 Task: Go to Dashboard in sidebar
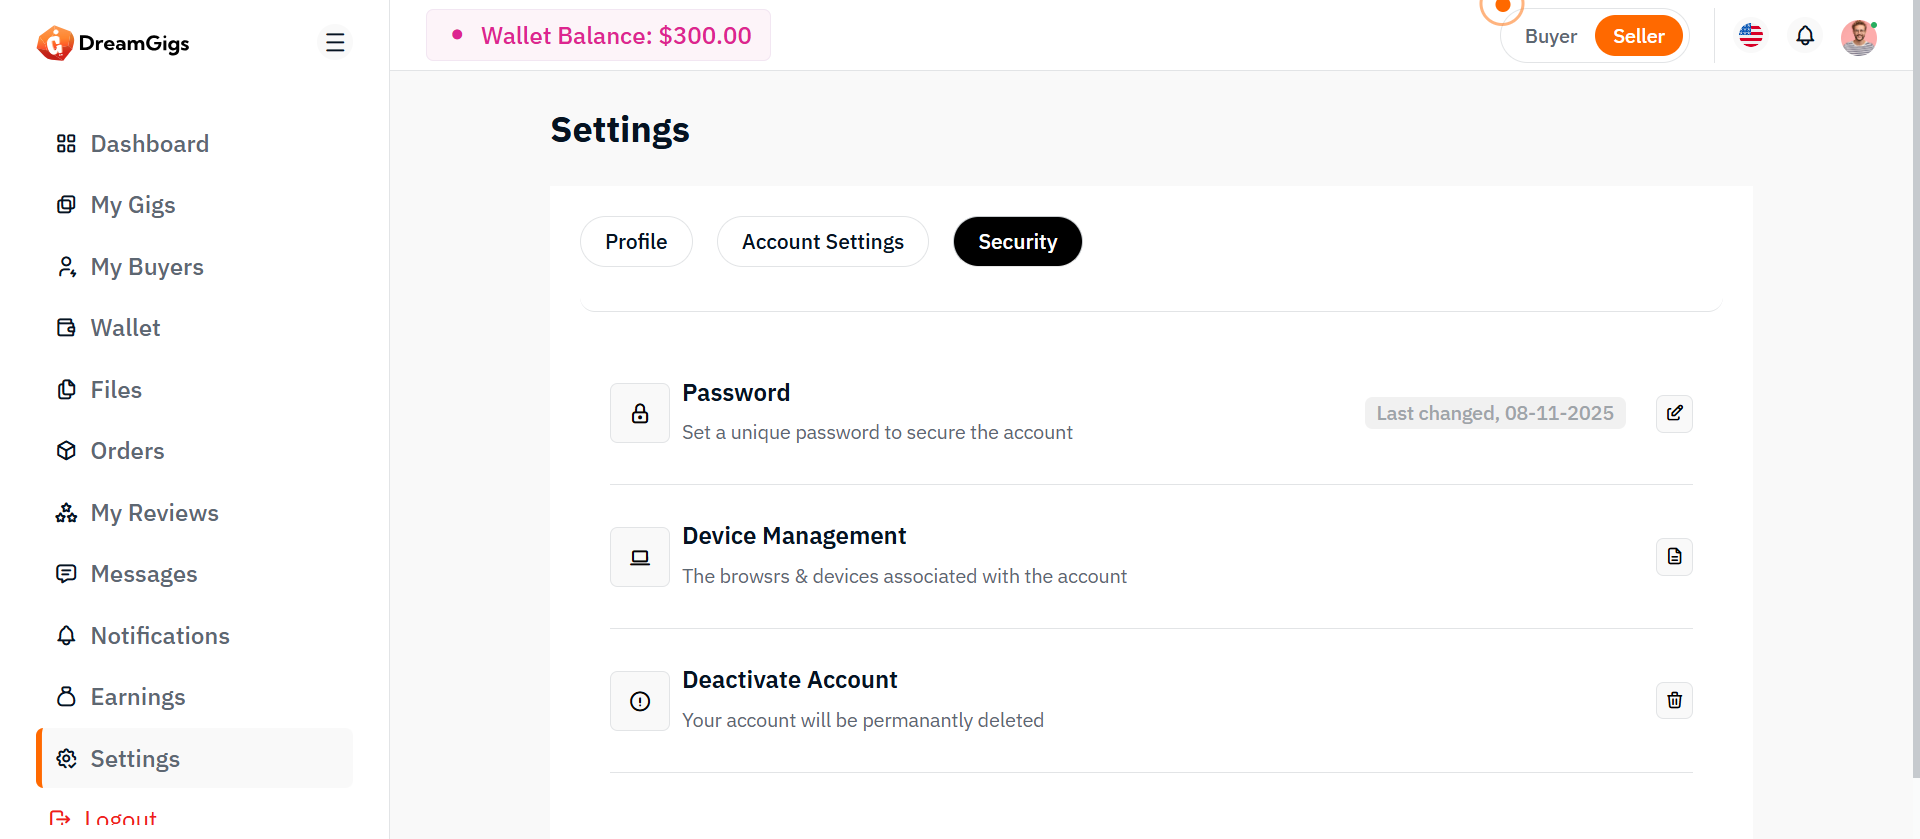click(x=149, y=144)
